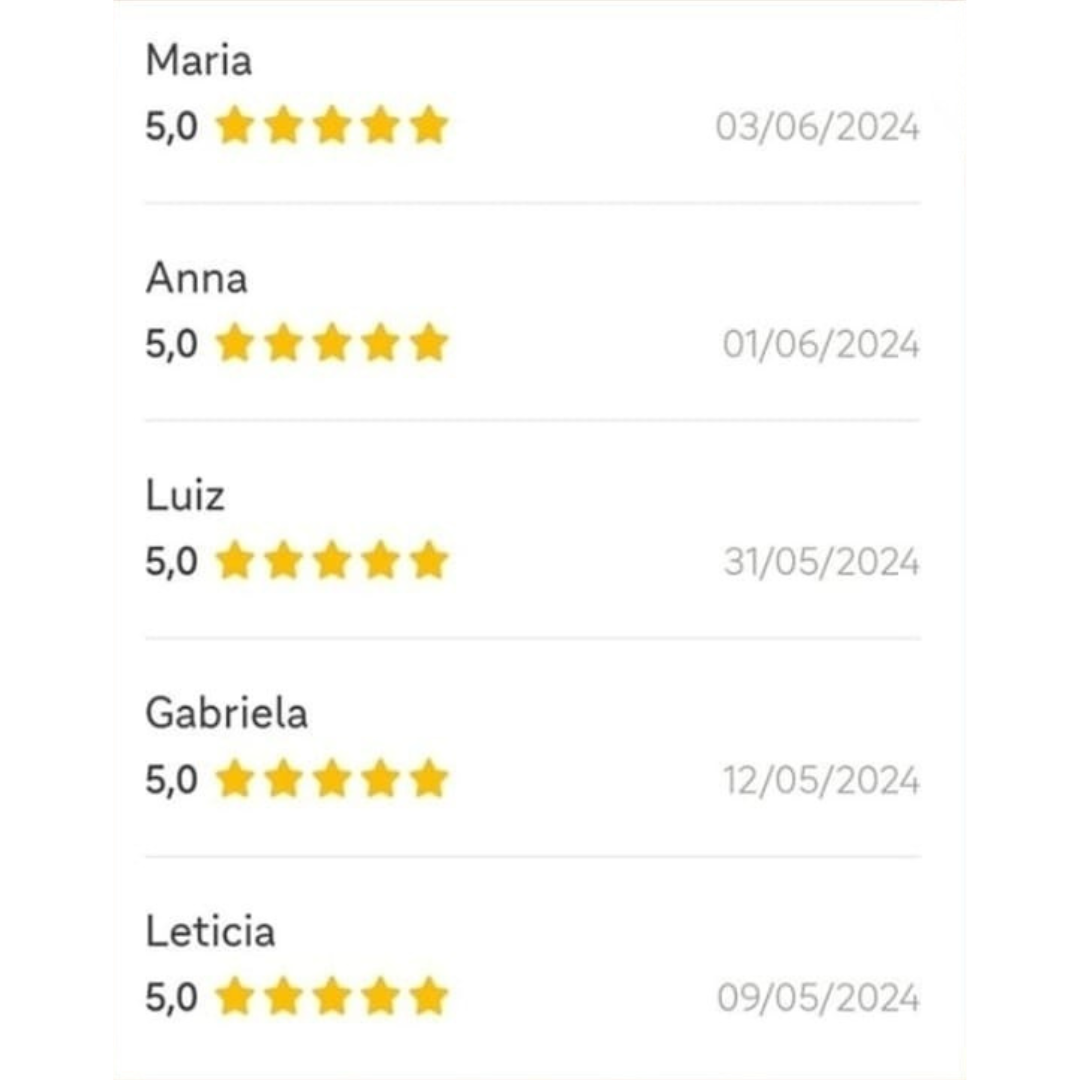The height and width of the screenshot is (1080, 1080).
Task: Select reviewer name Luiz
Action: coord(185,496)
